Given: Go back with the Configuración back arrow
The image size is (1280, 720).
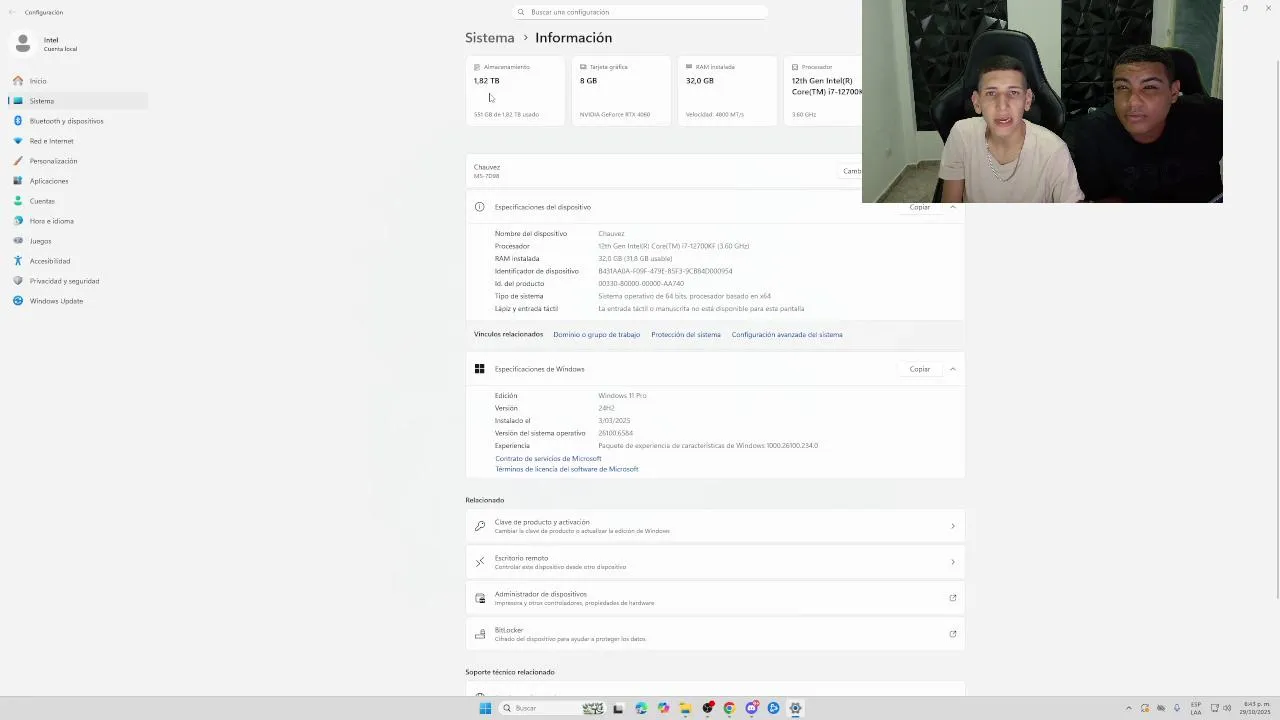Looking at the screenshot, I should coord(12,12).
